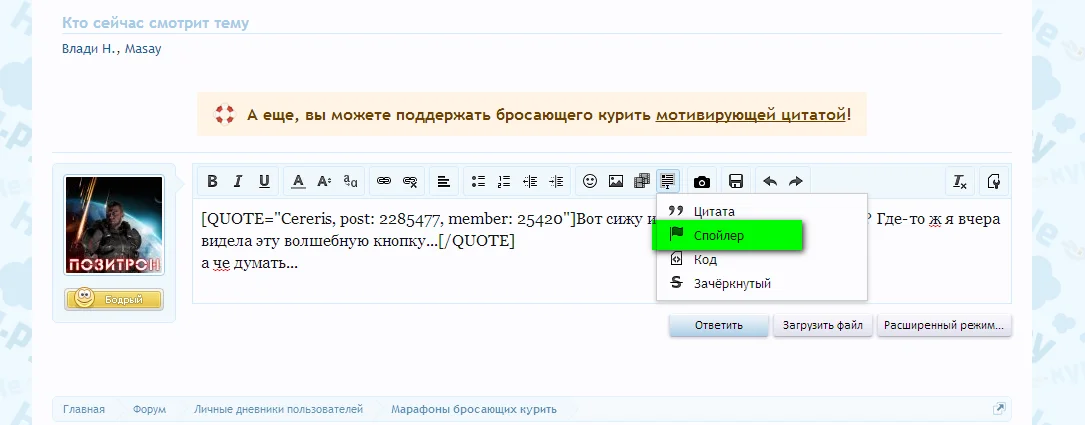
Task: Close the insert dropdown via its toolbar icon
Action: 668,181
